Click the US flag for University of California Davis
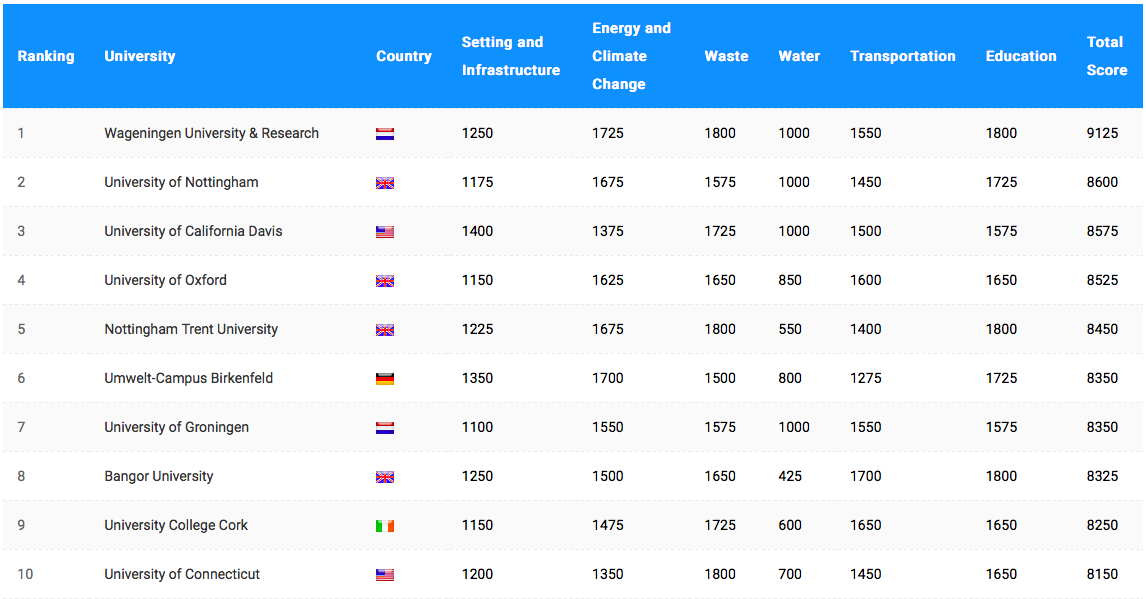 pos(384,232)
